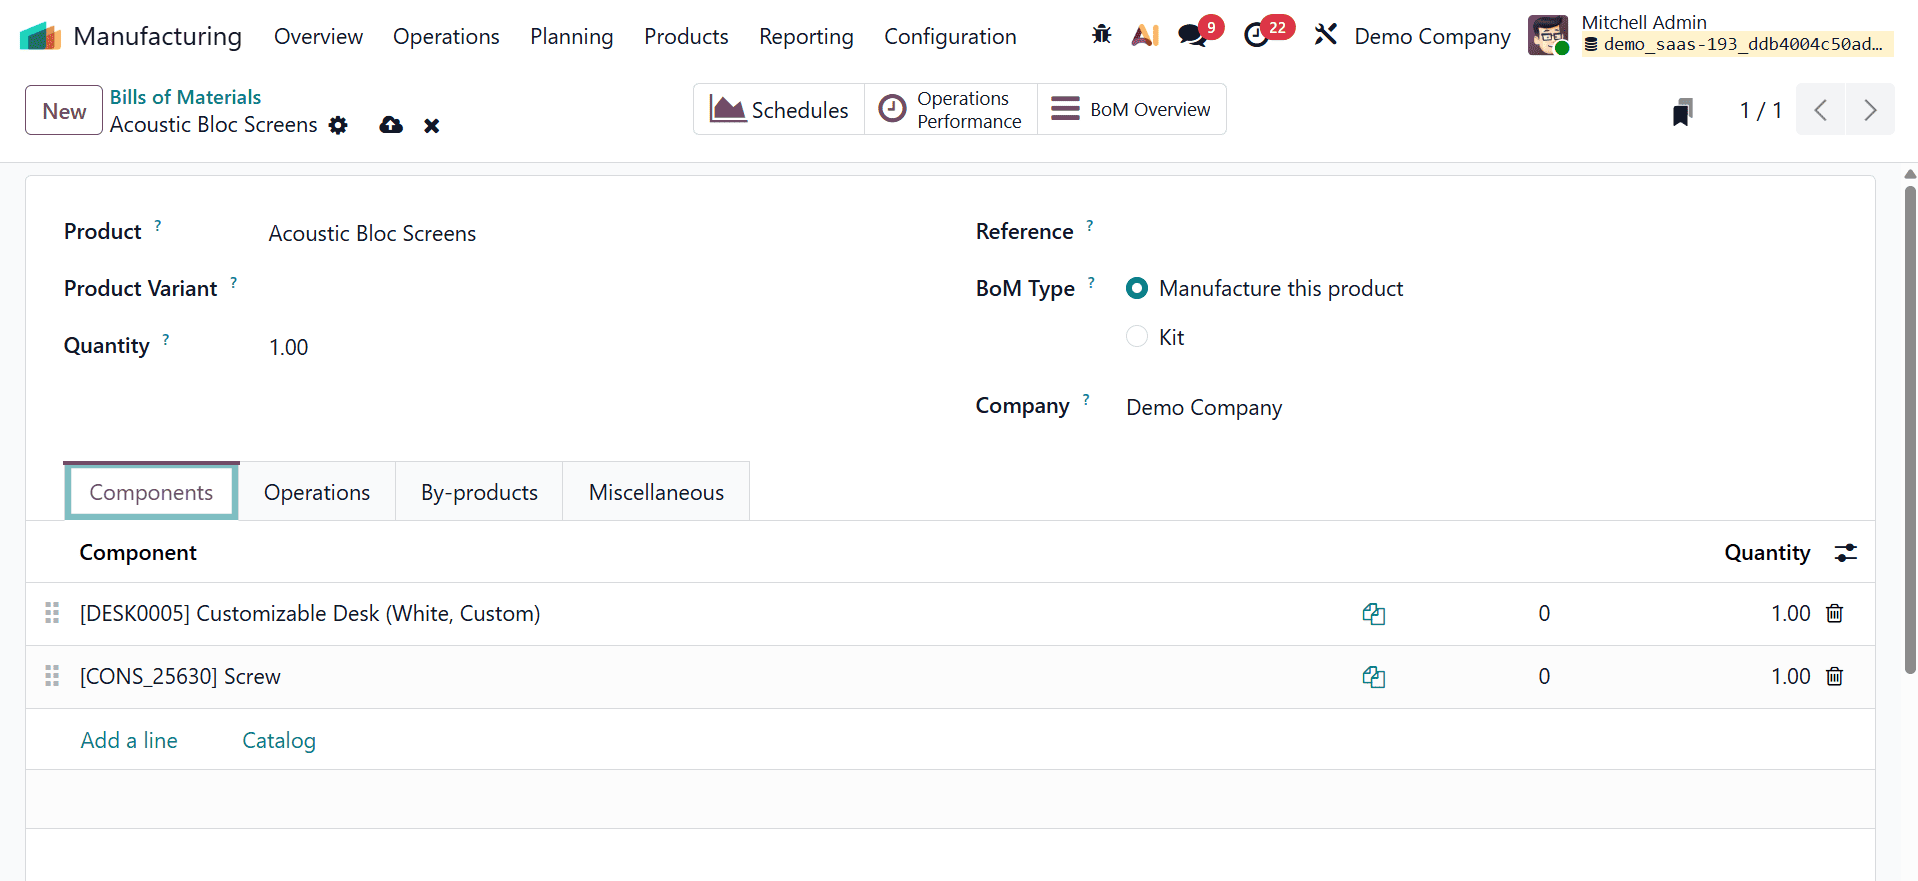The height and width of the screenshot is (881, 1918).
Task: Discard changes with the X icon
Action: 432,125
